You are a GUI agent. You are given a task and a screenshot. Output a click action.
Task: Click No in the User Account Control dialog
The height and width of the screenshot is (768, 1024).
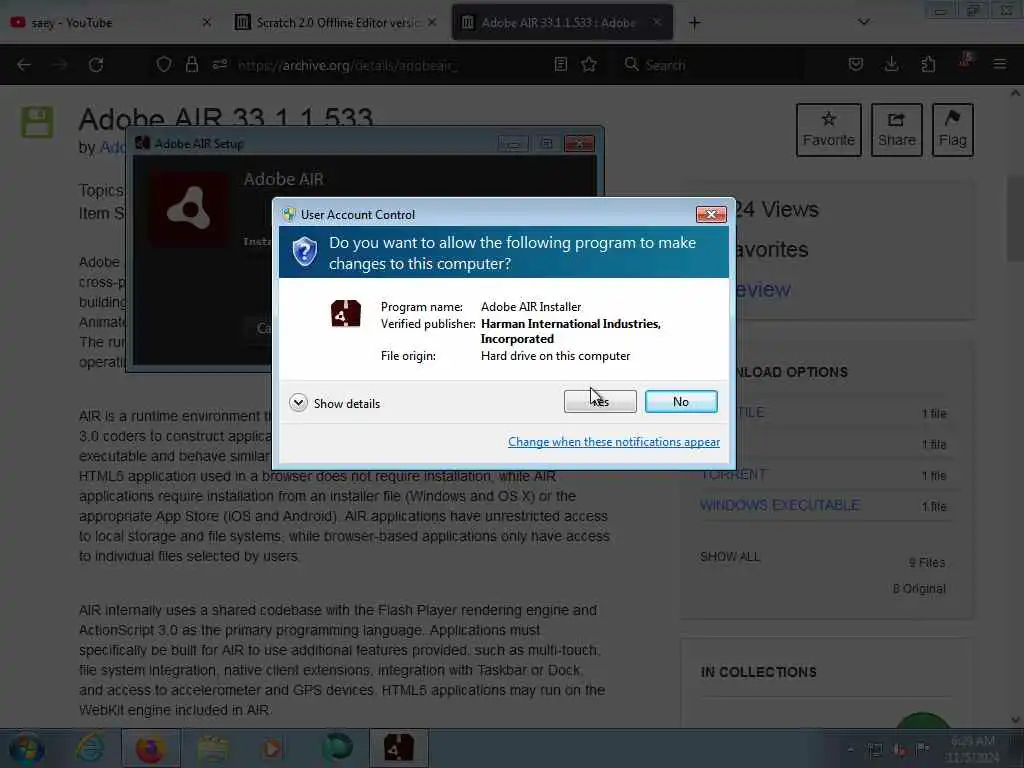(680, 402)
